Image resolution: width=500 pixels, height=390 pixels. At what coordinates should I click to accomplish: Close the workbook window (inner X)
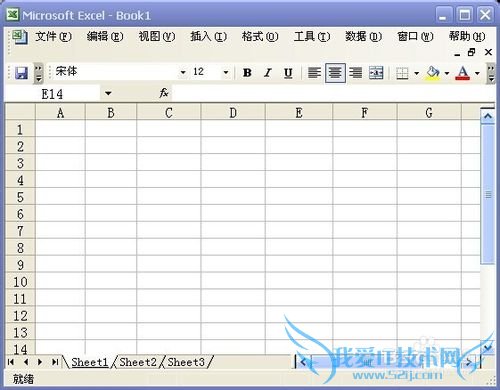click(x=488, y=52)
